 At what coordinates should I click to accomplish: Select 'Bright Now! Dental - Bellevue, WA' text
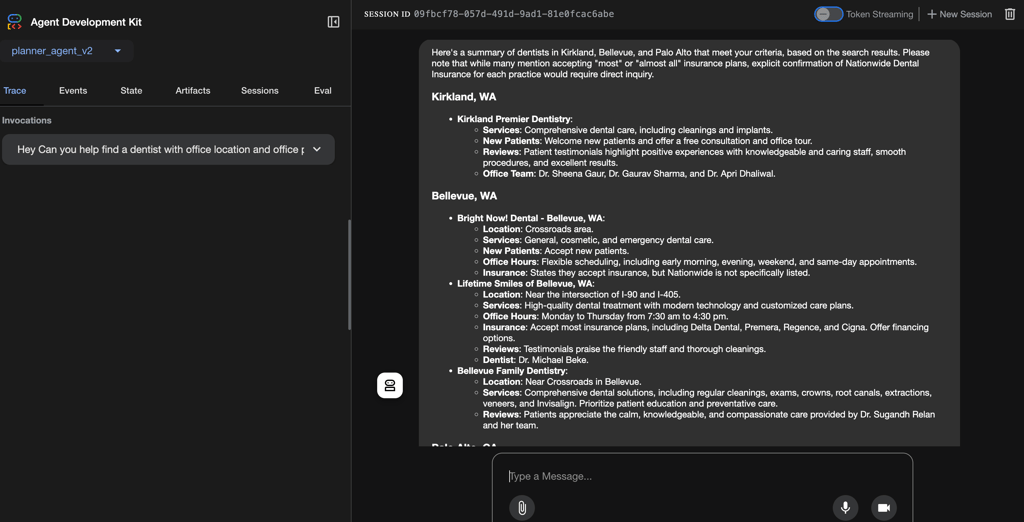[530, 218]
